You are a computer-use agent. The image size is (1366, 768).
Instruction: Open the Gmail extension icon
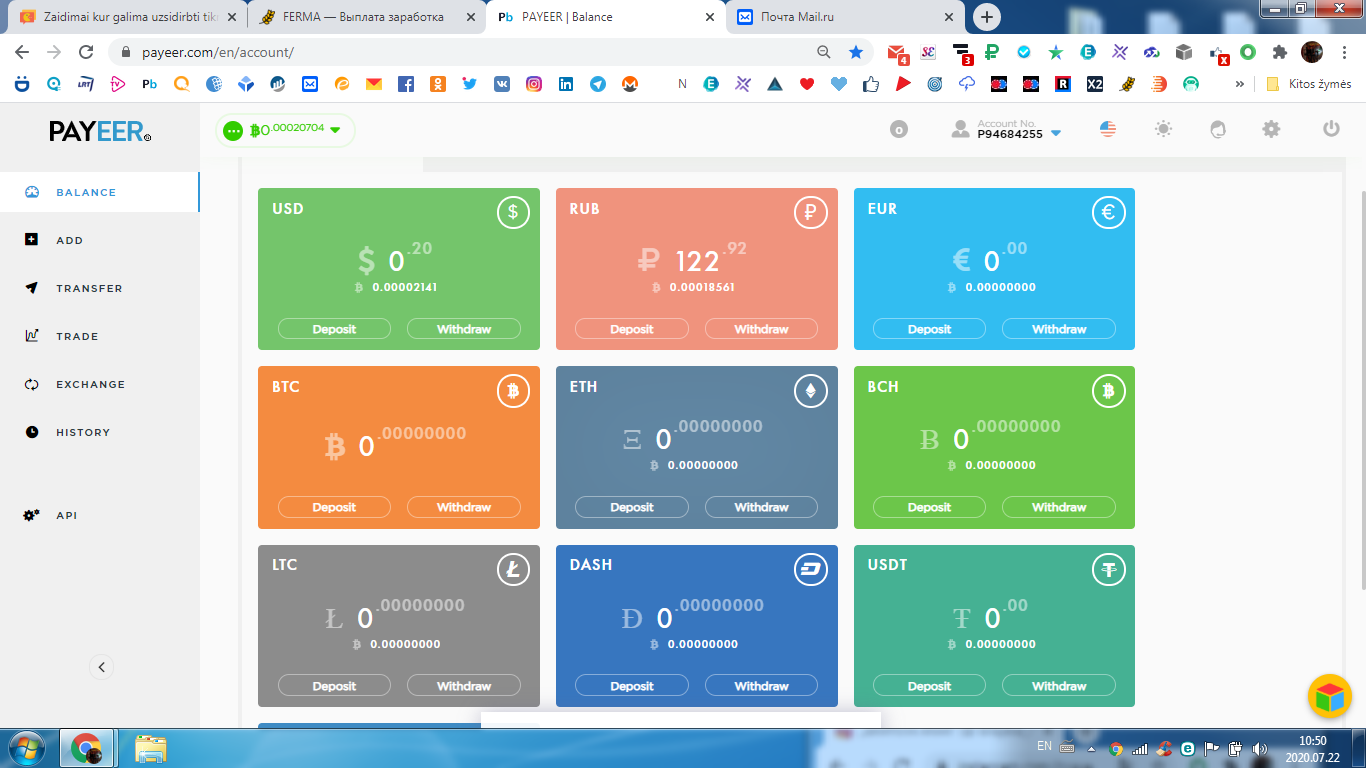coord(897,53)
